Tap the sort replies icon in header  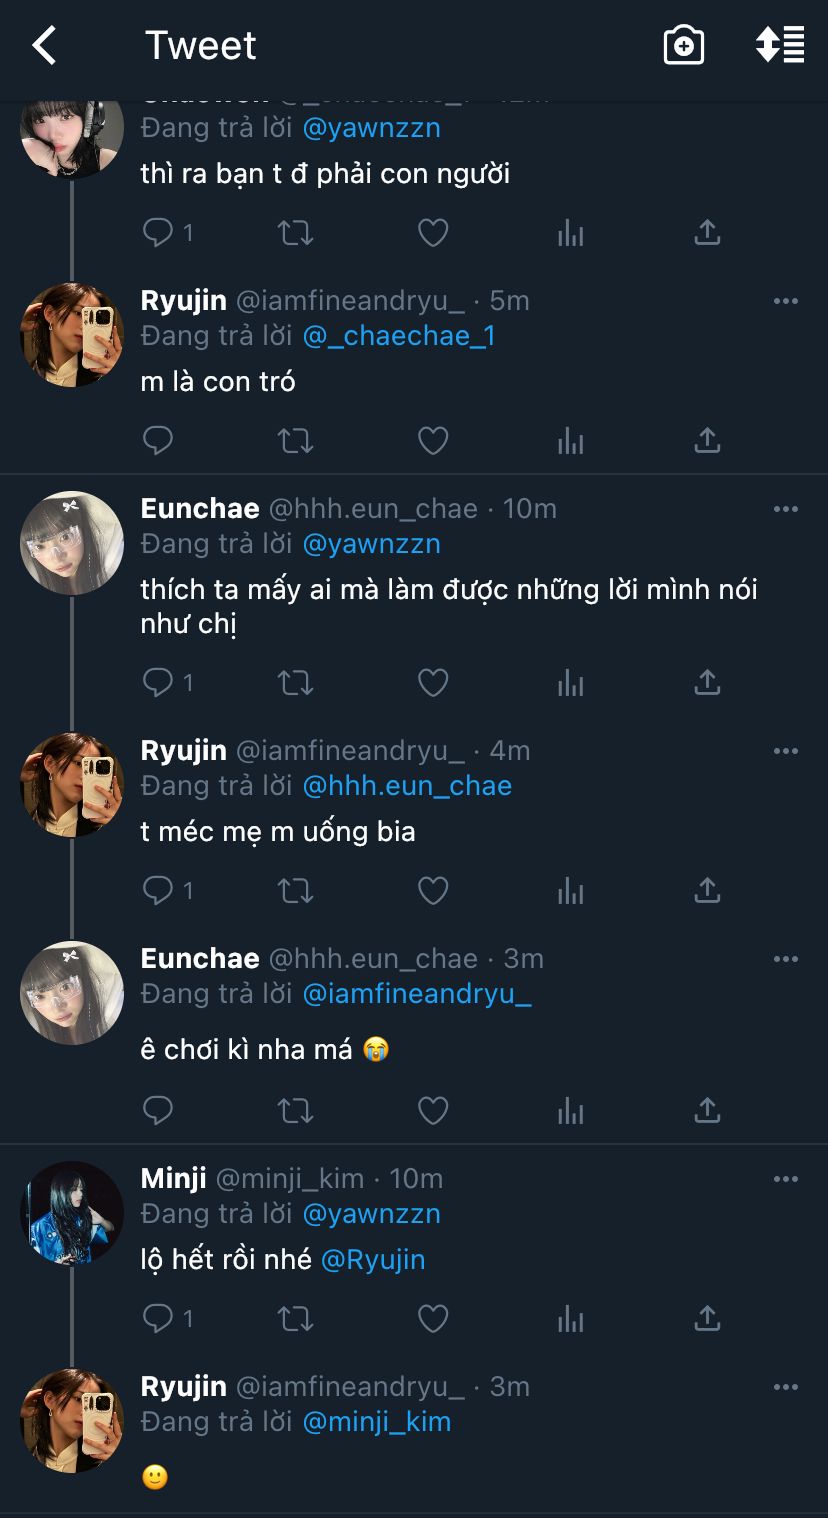tap(780, 46)
